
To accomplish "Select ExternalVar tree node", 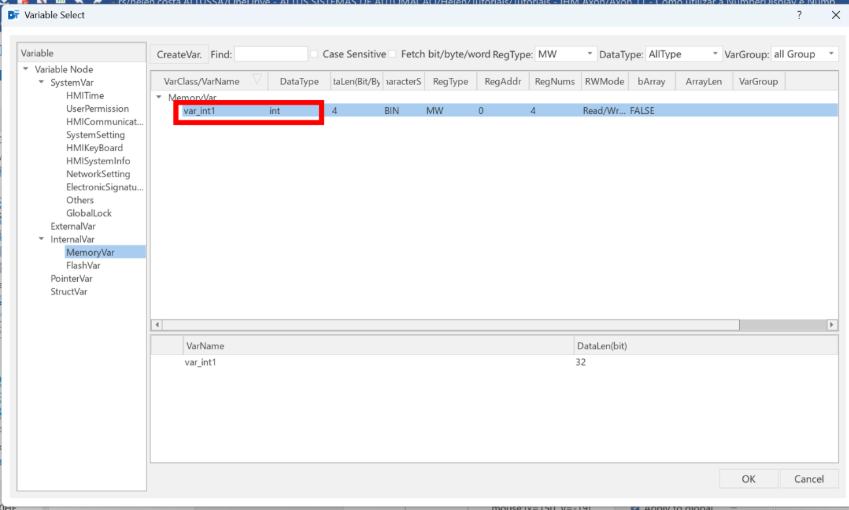I will tap(73, 226).
